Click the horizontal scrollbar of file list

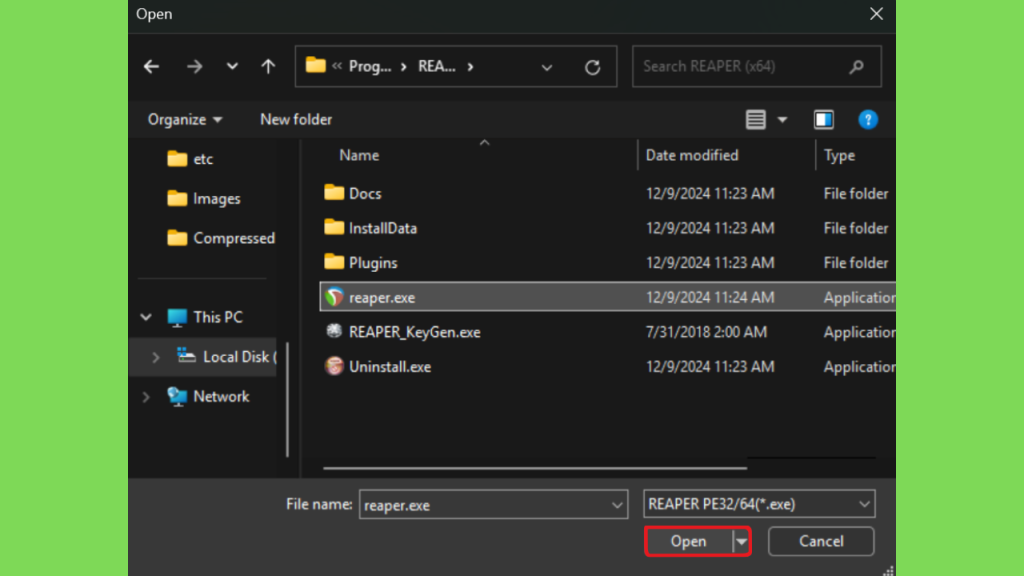[535, 468]
